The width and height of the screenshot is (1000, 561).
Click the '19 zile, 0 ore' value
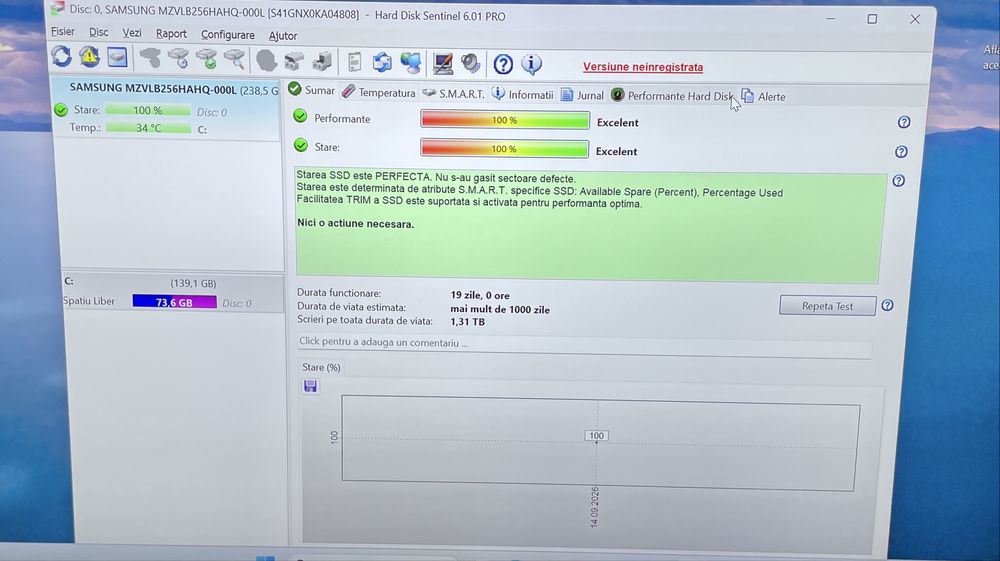480,295
